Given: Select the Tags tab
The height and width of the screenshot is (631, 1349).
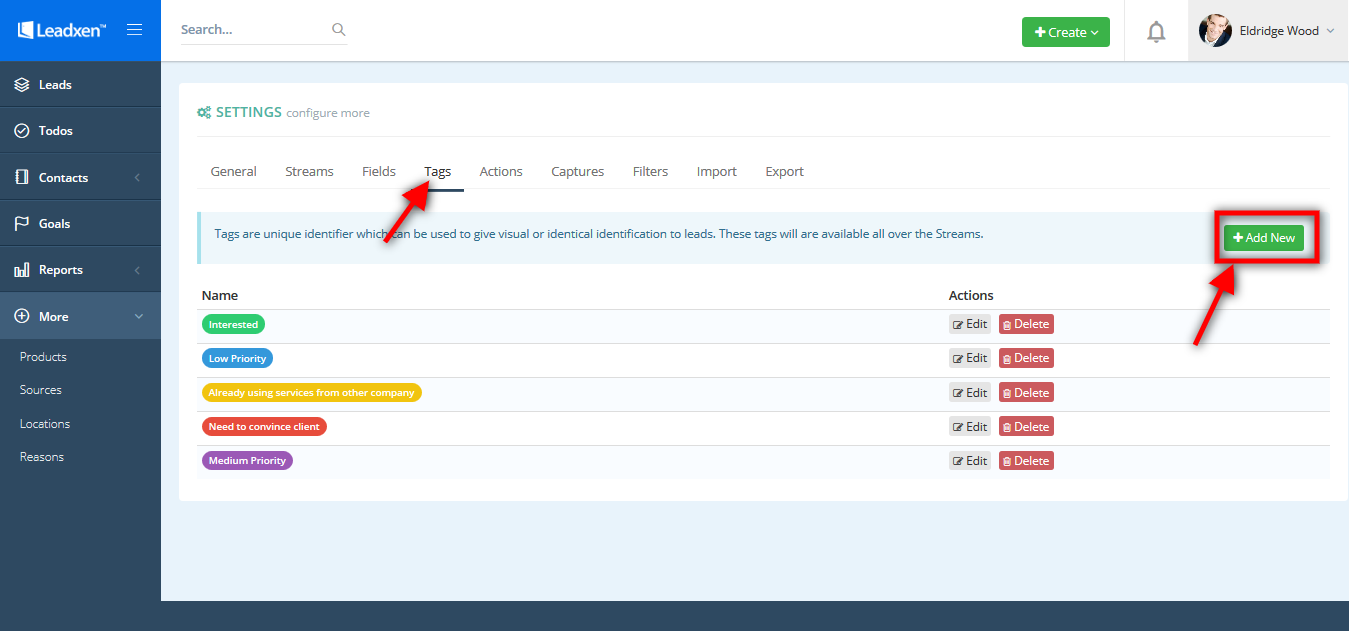Looking at the screenshot, I should tap(438, 172).
